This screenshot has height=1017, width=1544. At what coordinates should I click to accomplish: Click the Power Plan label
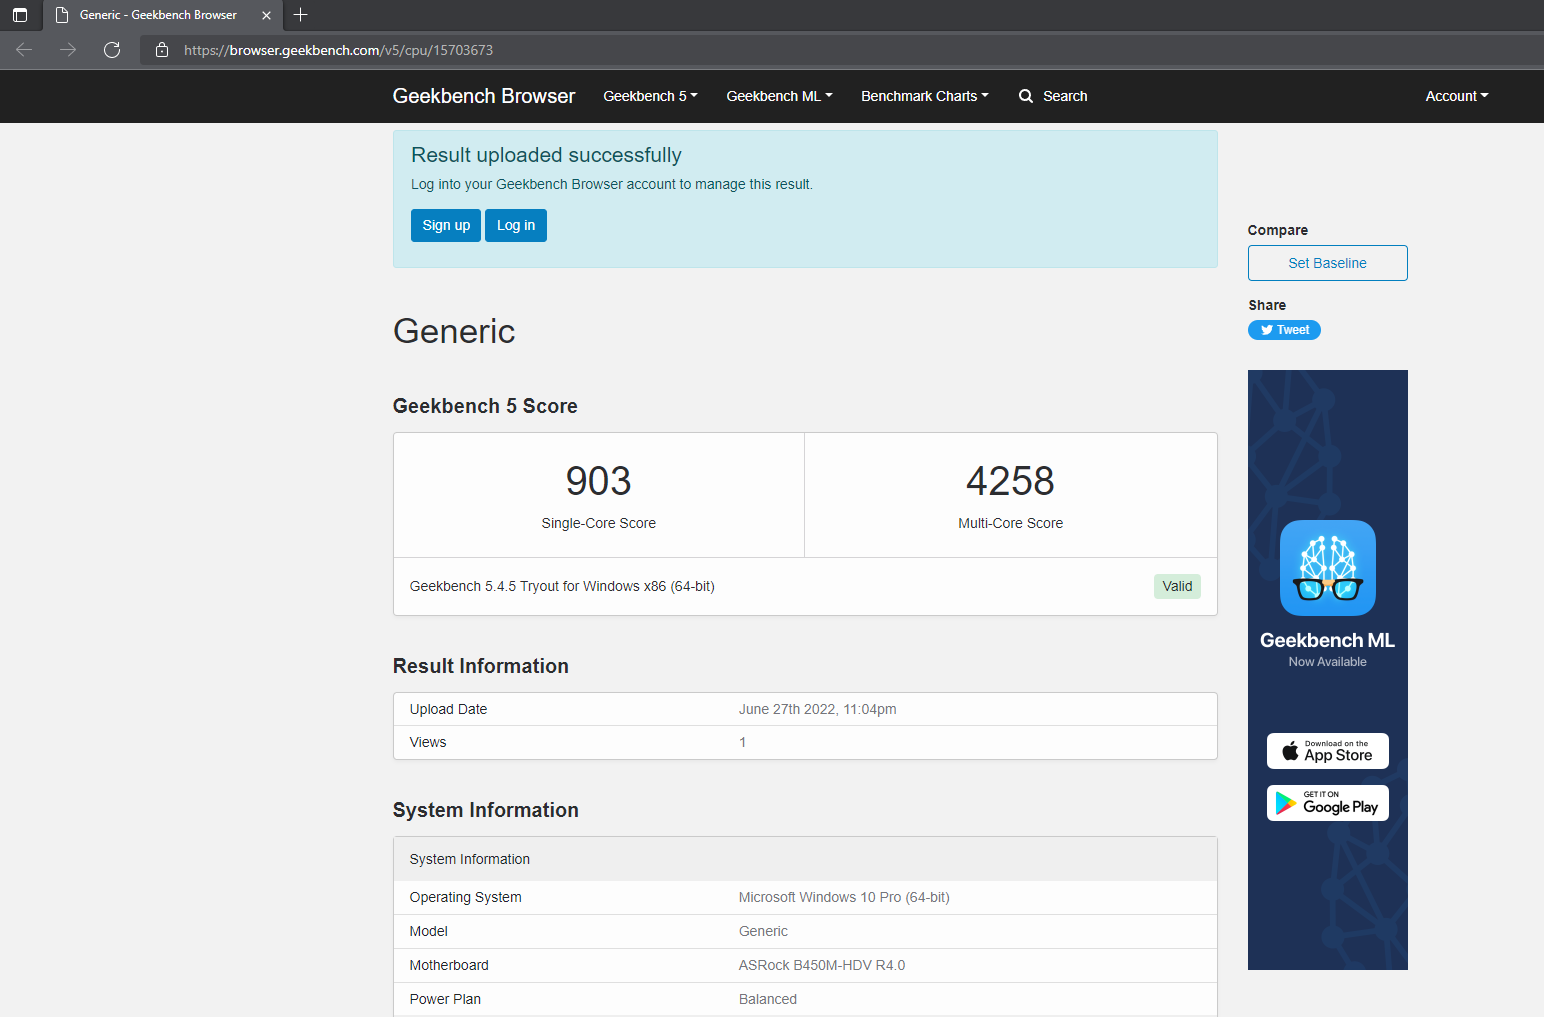445,999
